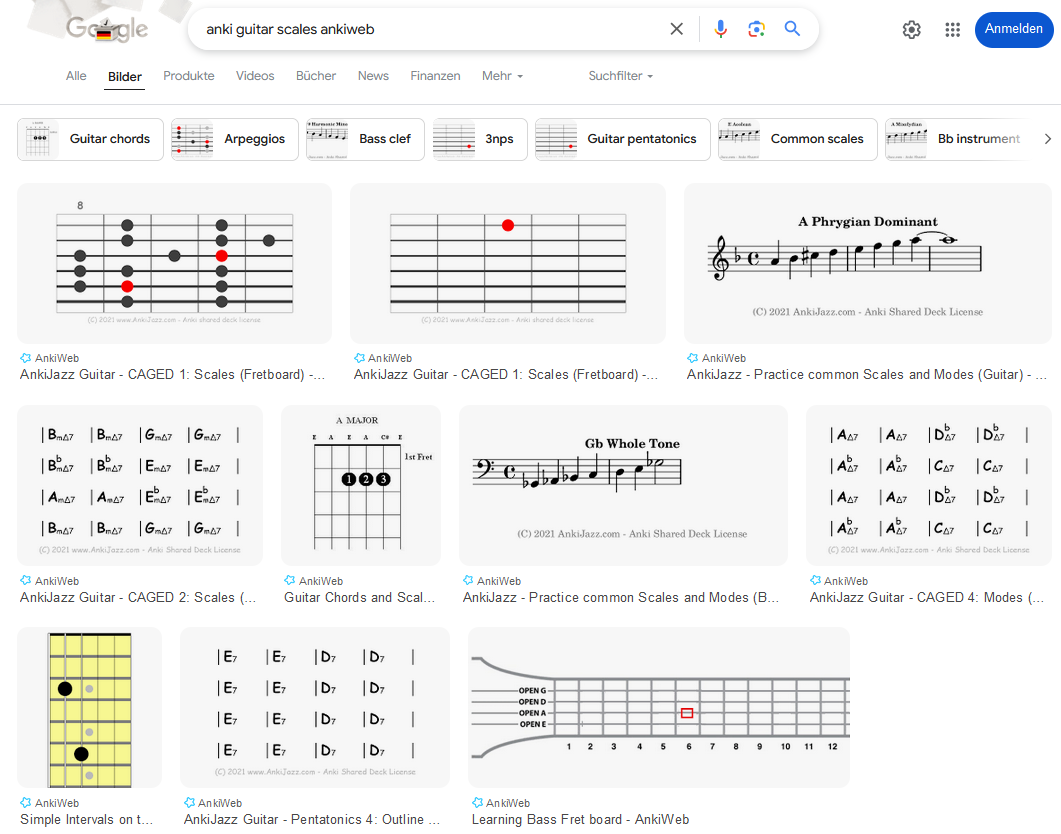Switch to the Videos tab

pos(255,76)
